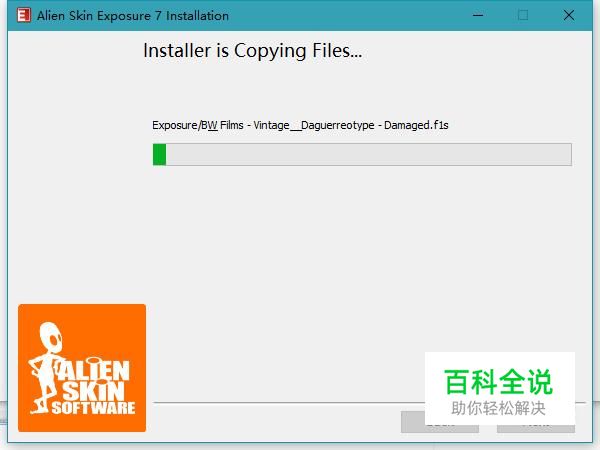Click the Alien Skin Software orange logo
Viewport: 600px width, 450px height.
82,368
